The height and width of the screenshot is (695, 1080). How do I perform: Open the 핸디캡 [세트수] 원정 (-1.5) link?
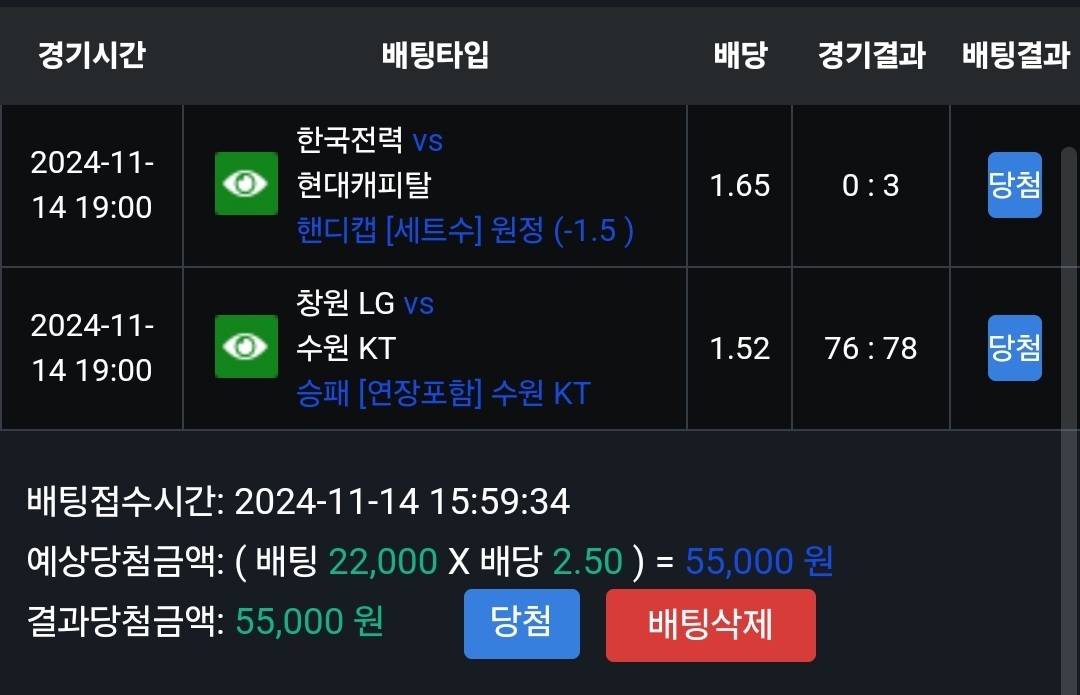465,231
